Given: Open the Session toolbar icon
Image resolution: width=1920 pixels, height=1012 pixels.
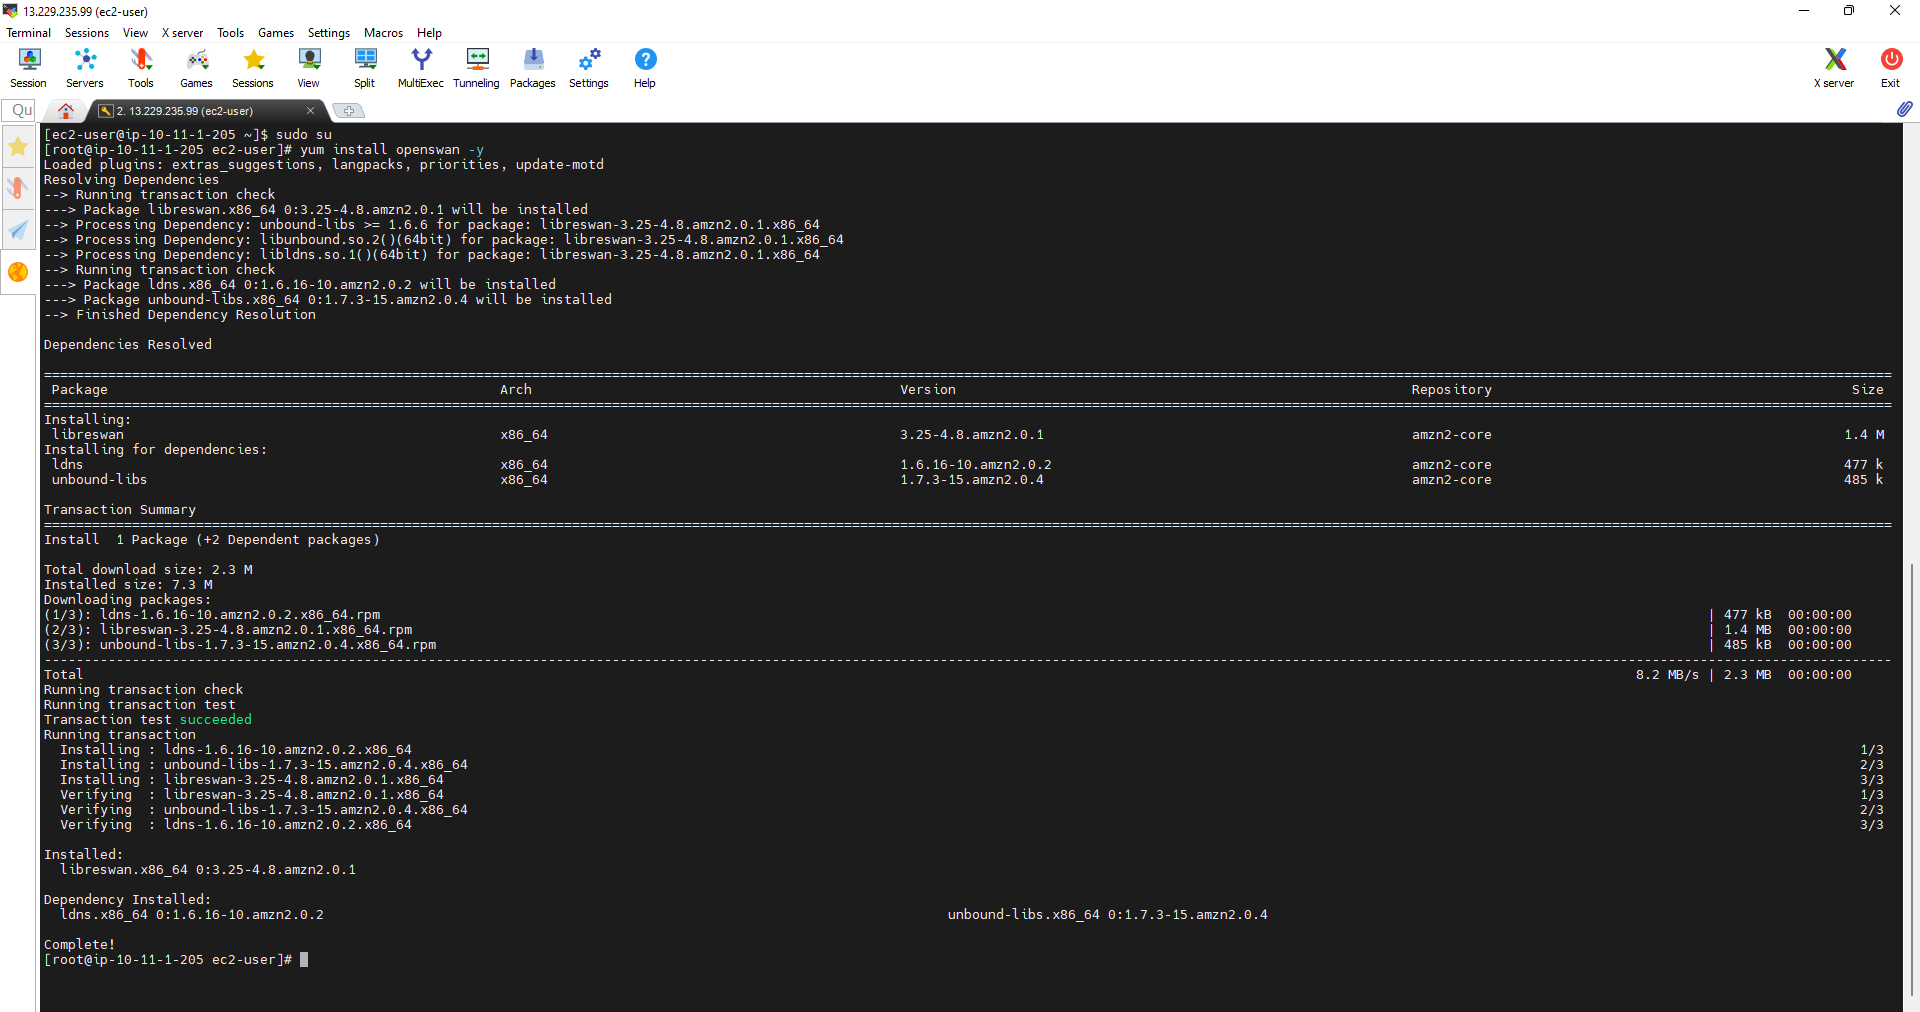Looking at the screenshot, I should tap(28, 68).
